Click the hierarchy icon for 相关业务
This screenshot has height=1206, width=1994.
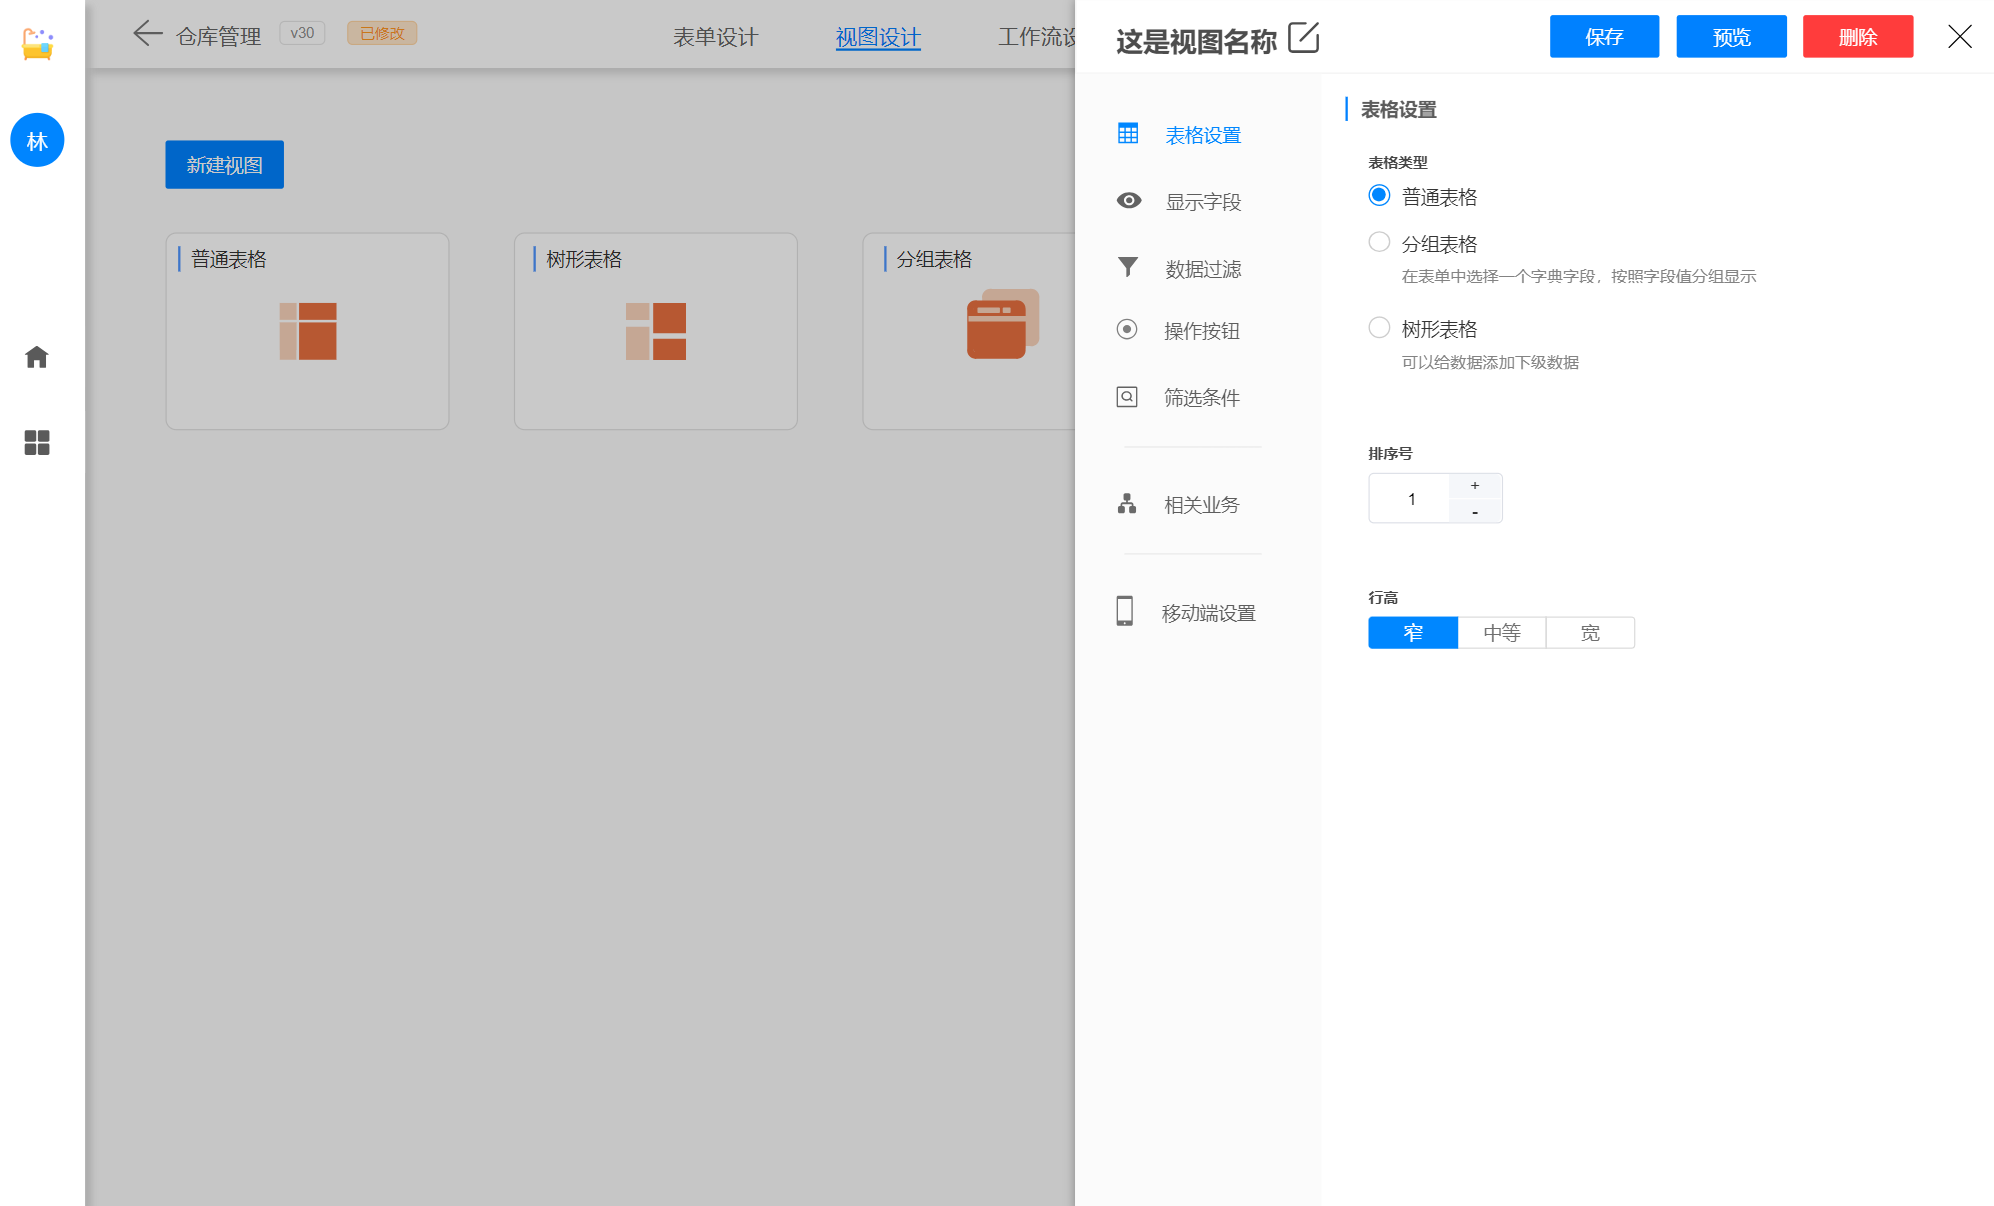point(1127,503)
